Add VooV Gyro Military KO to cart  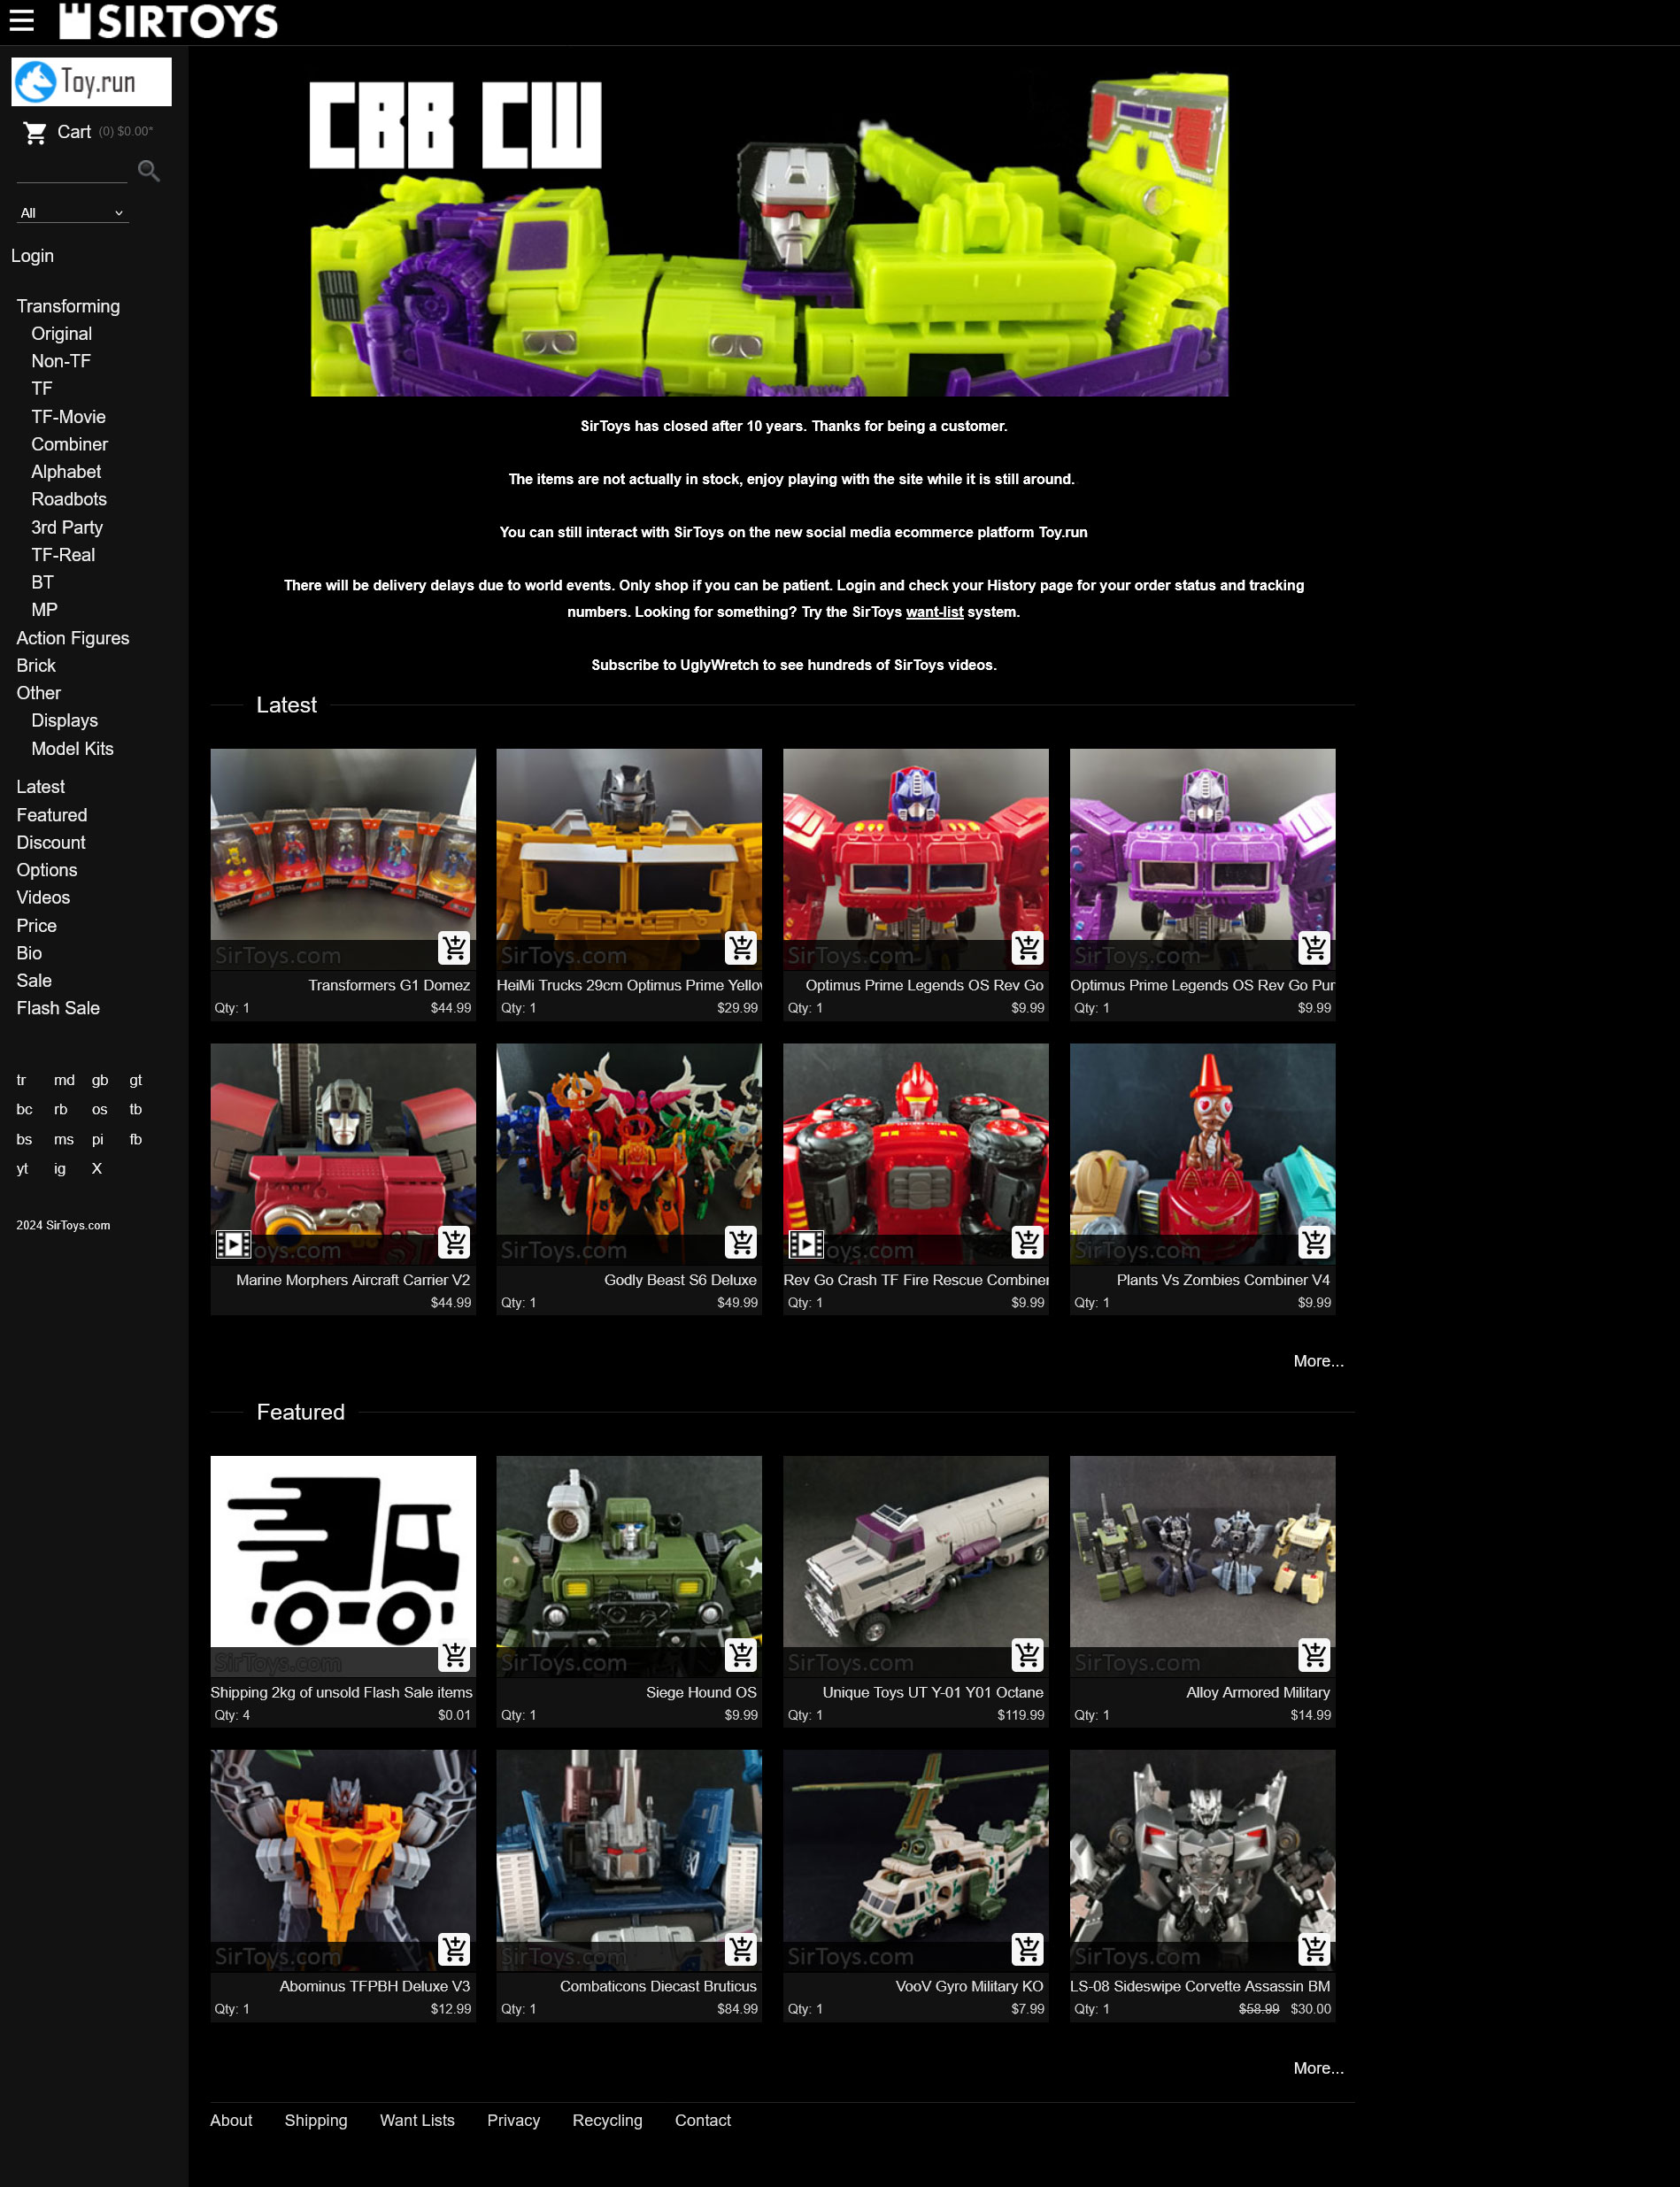pos(1027,1949)
